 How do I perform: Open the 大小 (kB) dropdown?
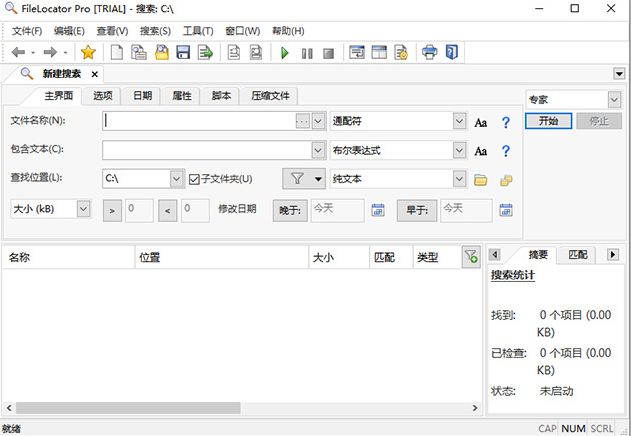tap(83, 210)
